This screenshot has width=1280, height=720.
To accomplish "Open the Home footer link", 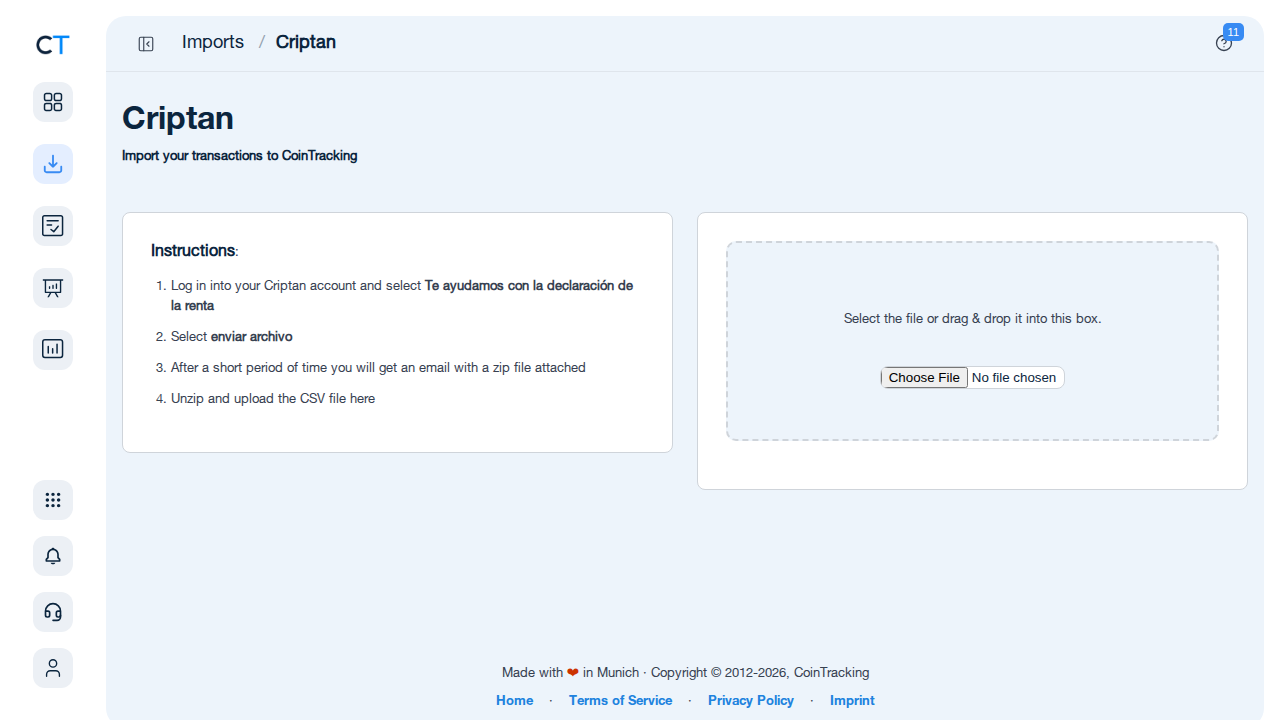I will tap(515, 700).
